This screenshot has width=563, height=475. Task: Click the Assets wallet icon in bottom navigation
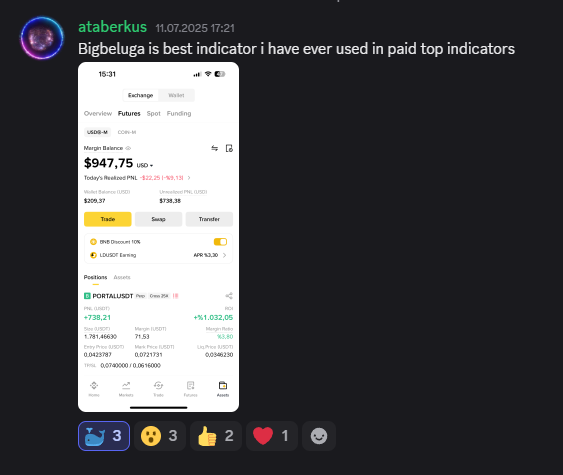[x=223, y=389]
